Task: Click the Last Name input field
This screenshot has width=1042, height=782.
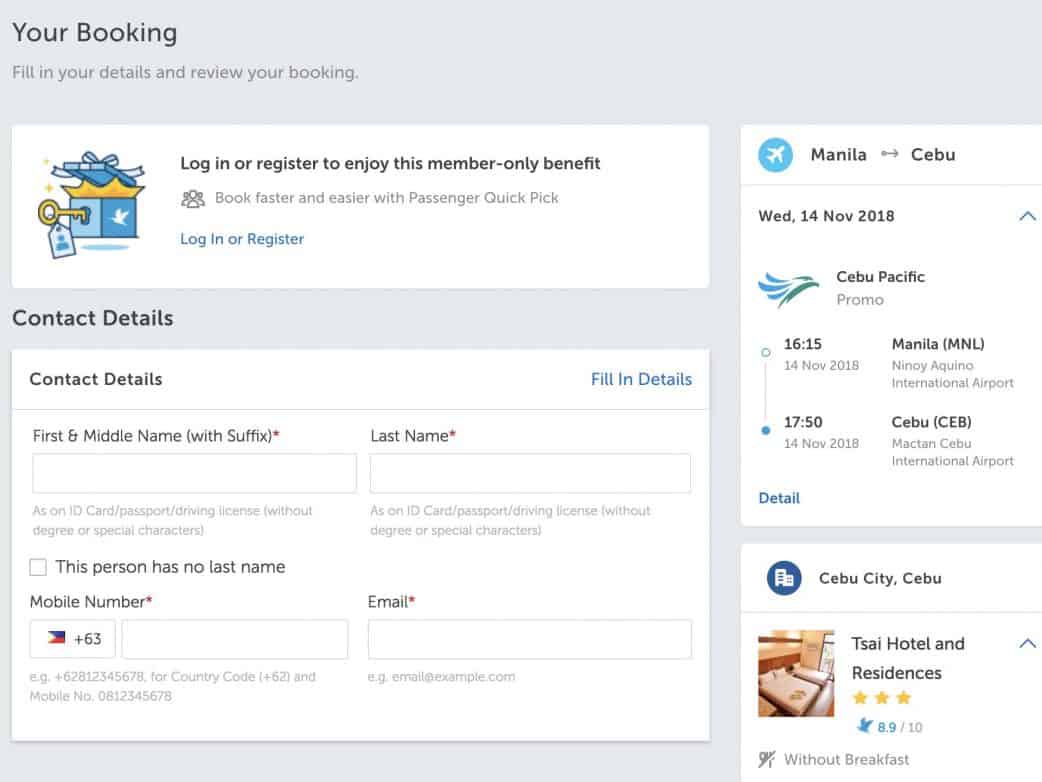Action: [x=530, y=473]
